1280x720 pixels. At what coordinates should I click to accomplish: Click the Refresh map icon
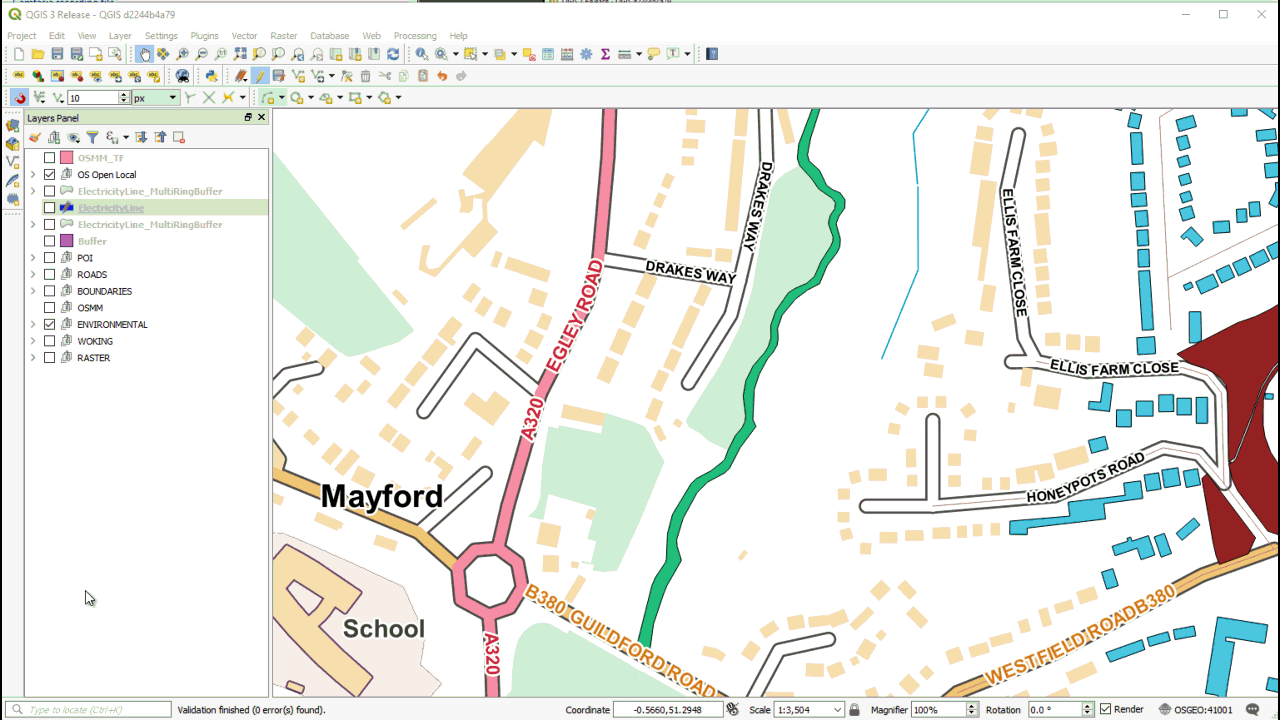[x=393, y=54]
